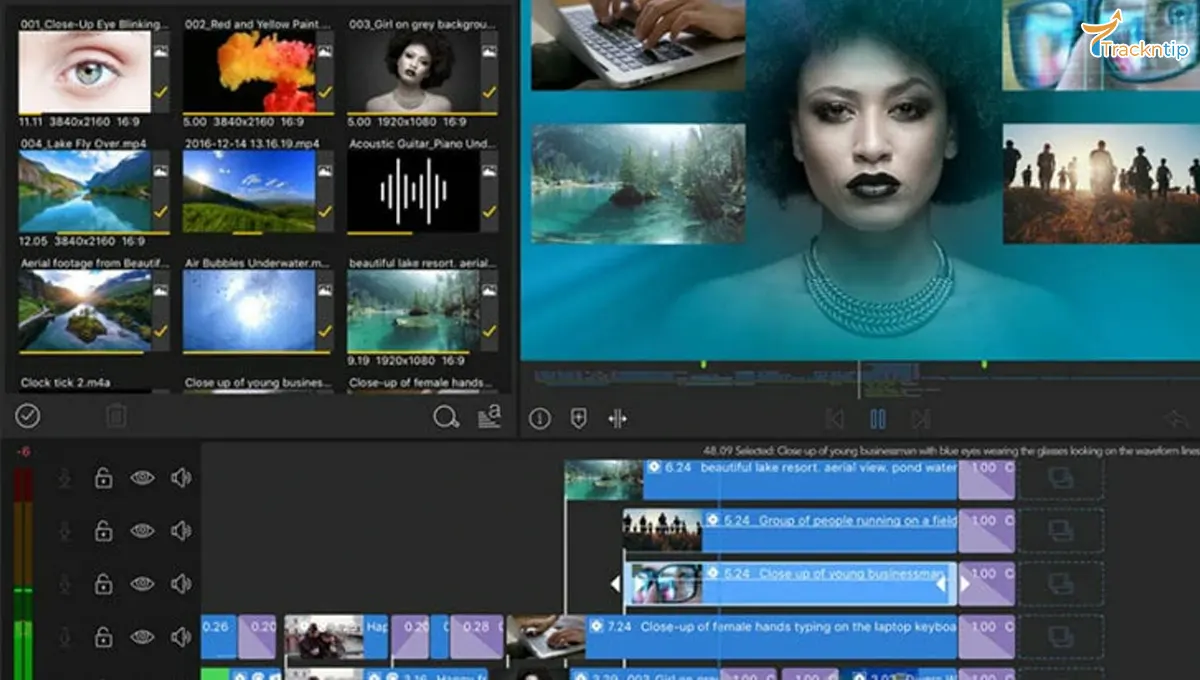The image size is (1200, 680).
Task: Select the circled checkmark icon in the library toolbar
Action: [27, 417]
